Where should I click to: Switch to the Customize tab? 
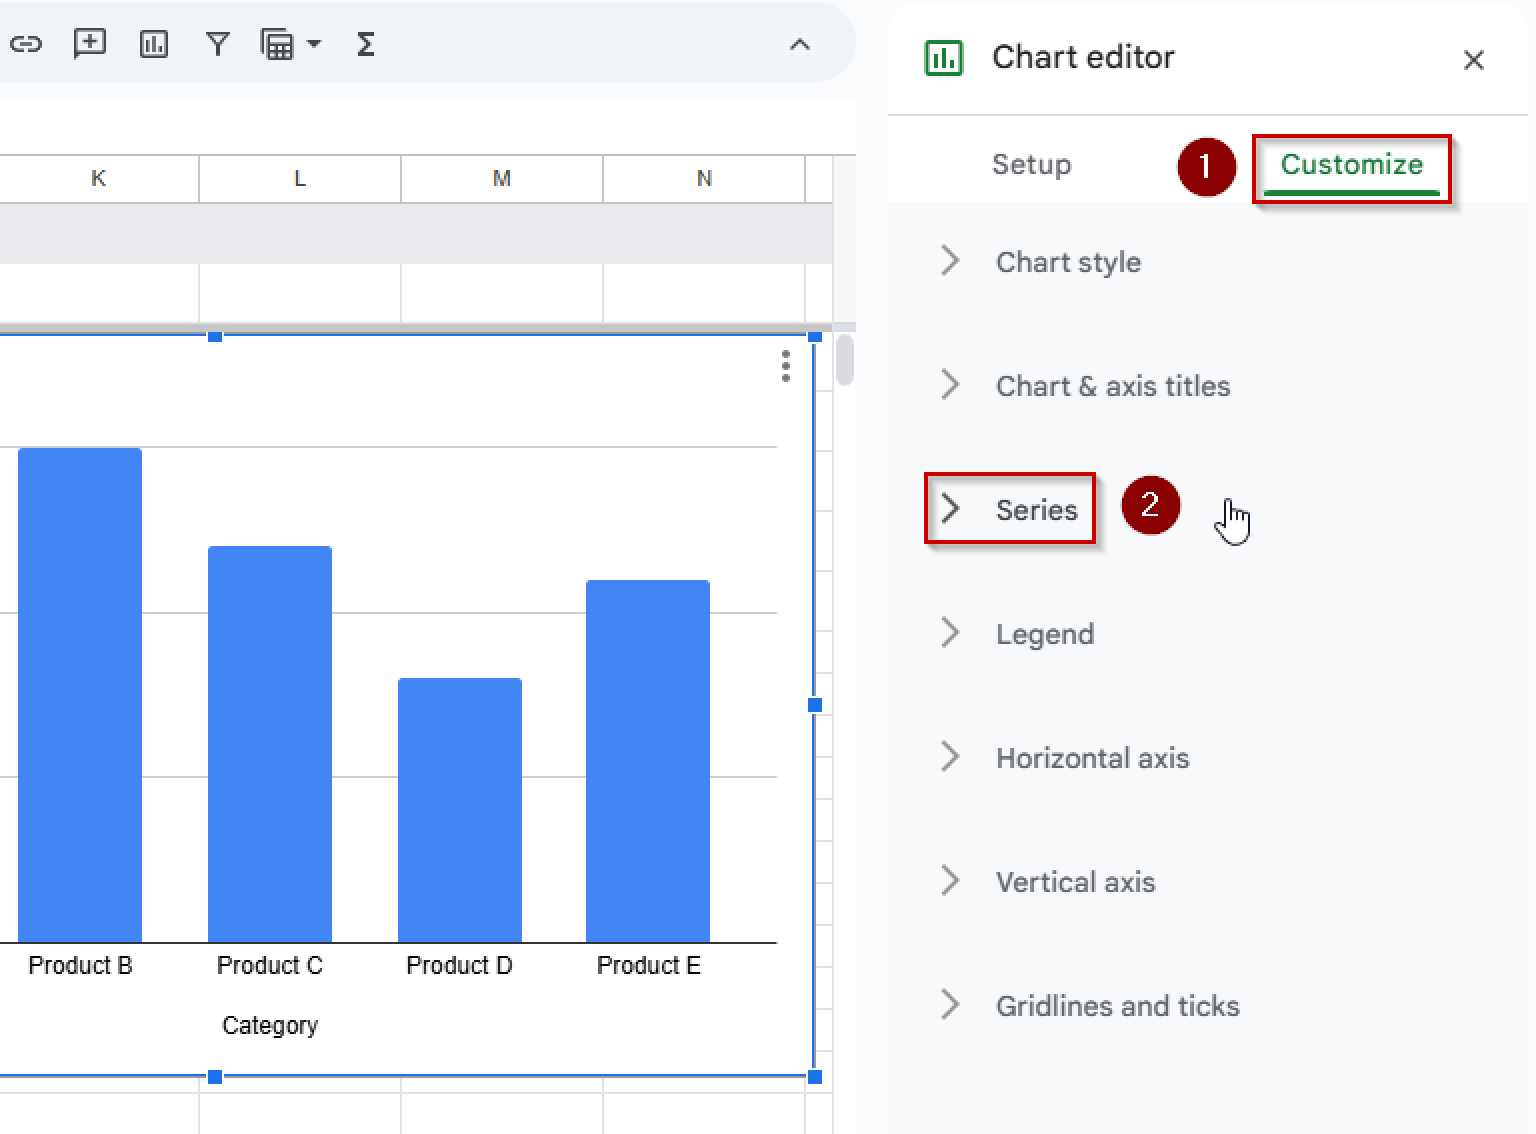[1352, 164]
